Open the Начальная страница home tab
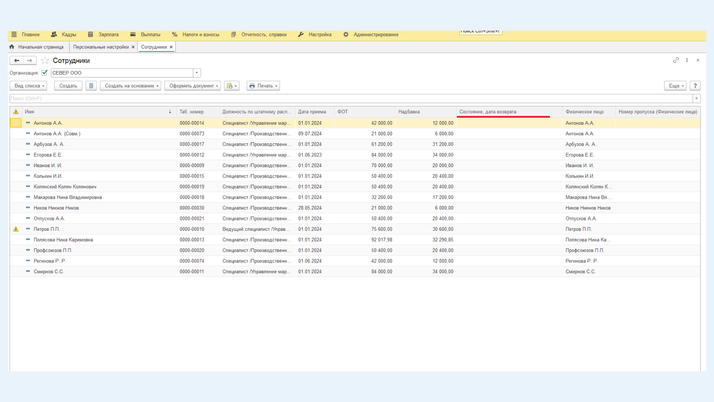This screenshot has width=714, height=402. click(37, 47)
